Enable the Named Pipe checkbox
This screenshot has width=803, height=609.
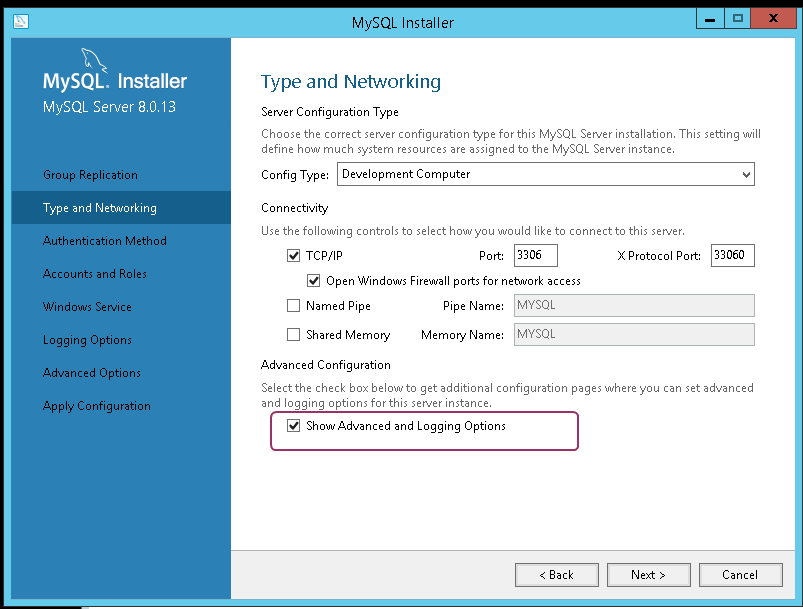293,306
